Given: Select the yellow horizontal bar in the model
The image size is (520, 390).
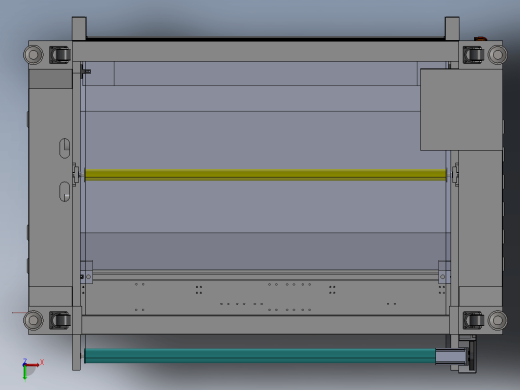Looking at the screenshot, I should 265,175.
